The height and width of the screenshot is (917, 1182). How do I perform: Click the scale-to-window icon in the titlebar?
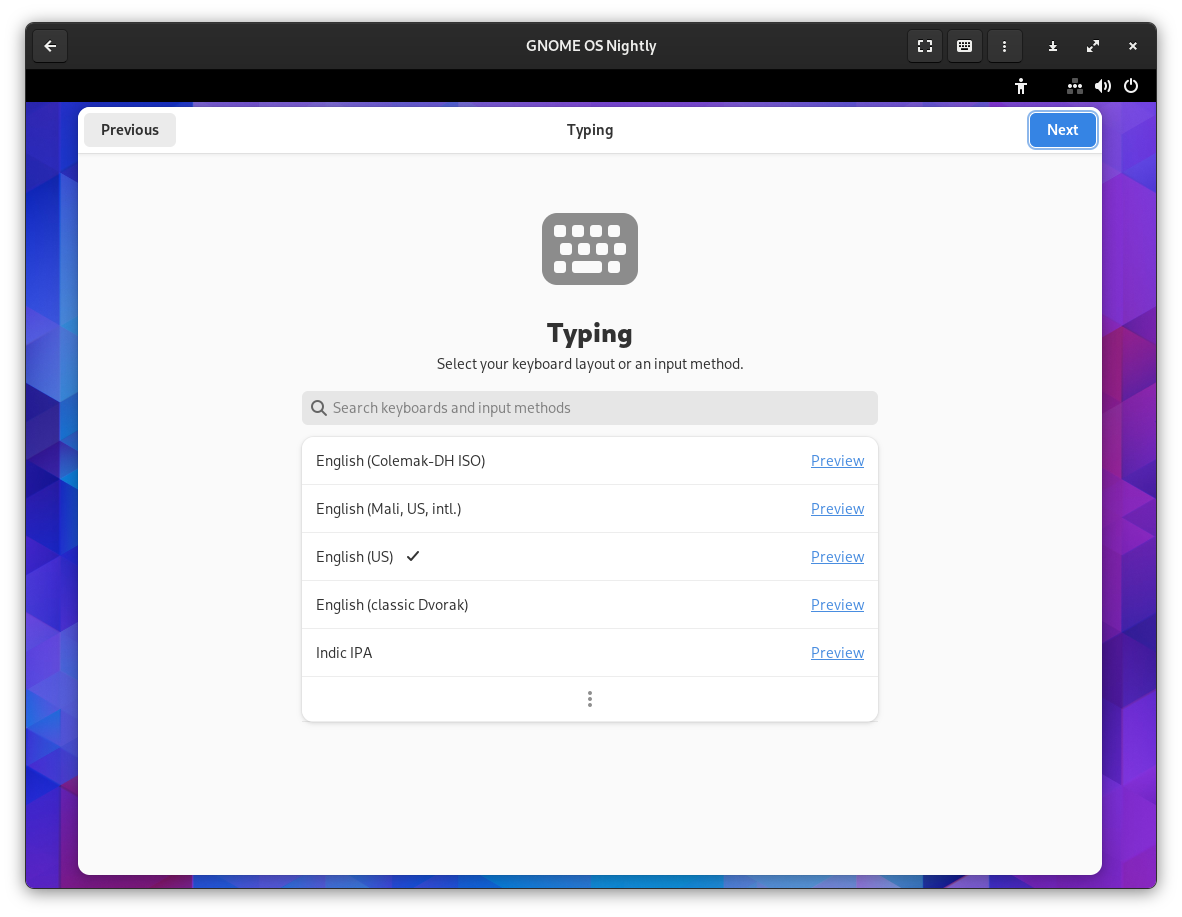pyautogui.click(x=1092, y=46)
